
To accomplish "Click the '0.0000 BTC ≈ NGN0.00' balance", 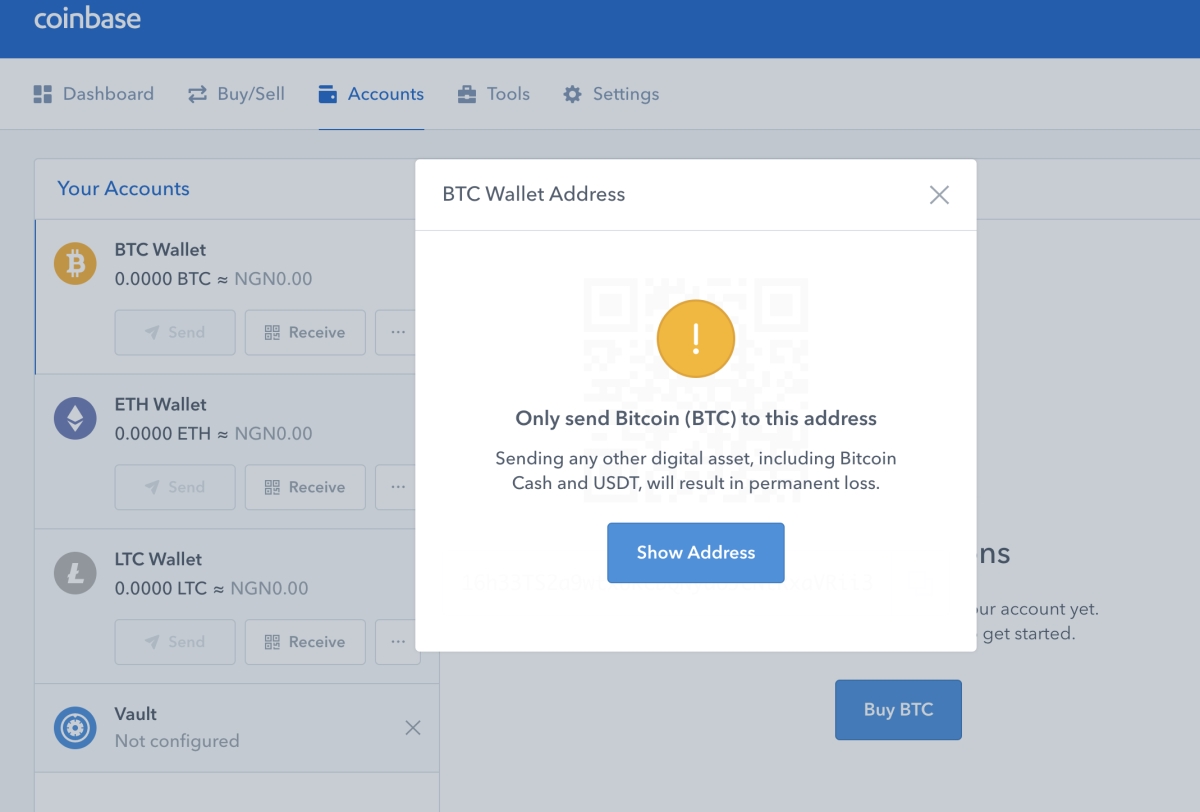I will click(x=214, y=279).
